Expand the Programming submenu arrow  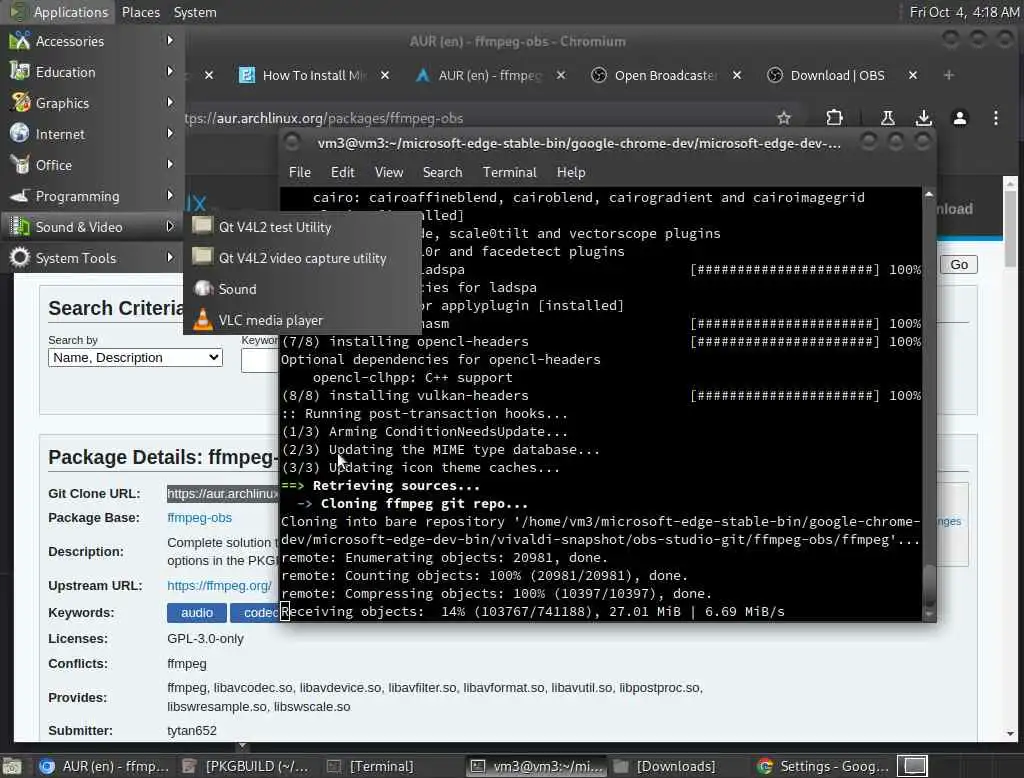pos(170,195)
